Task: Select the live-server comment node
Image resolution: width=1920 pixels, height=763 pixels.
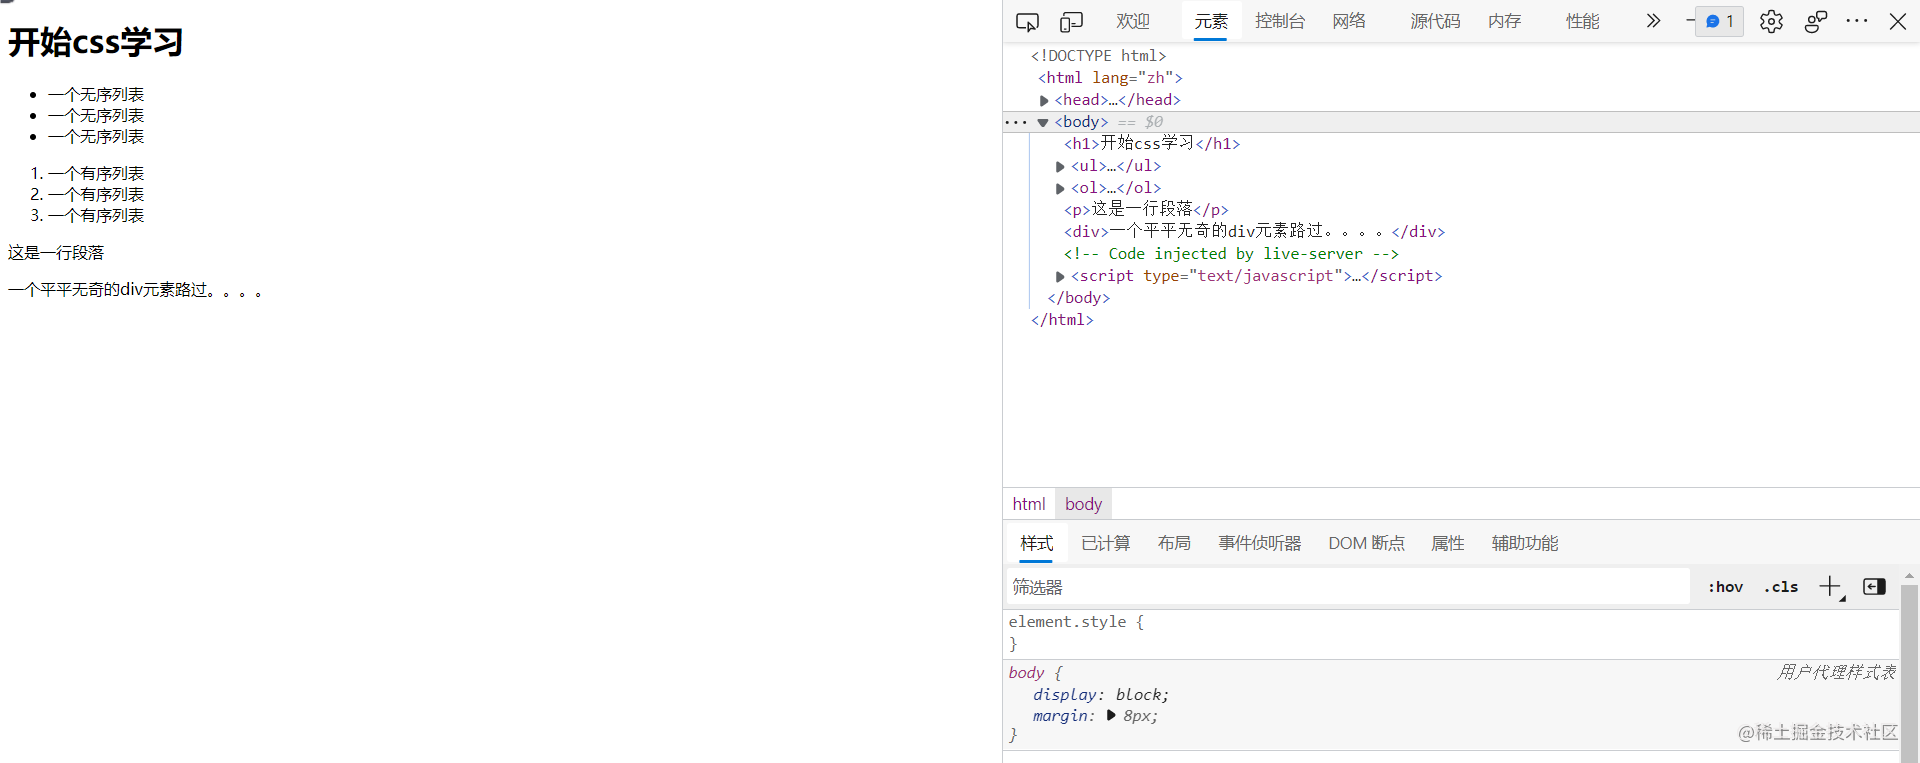Action: point(1231,254)
